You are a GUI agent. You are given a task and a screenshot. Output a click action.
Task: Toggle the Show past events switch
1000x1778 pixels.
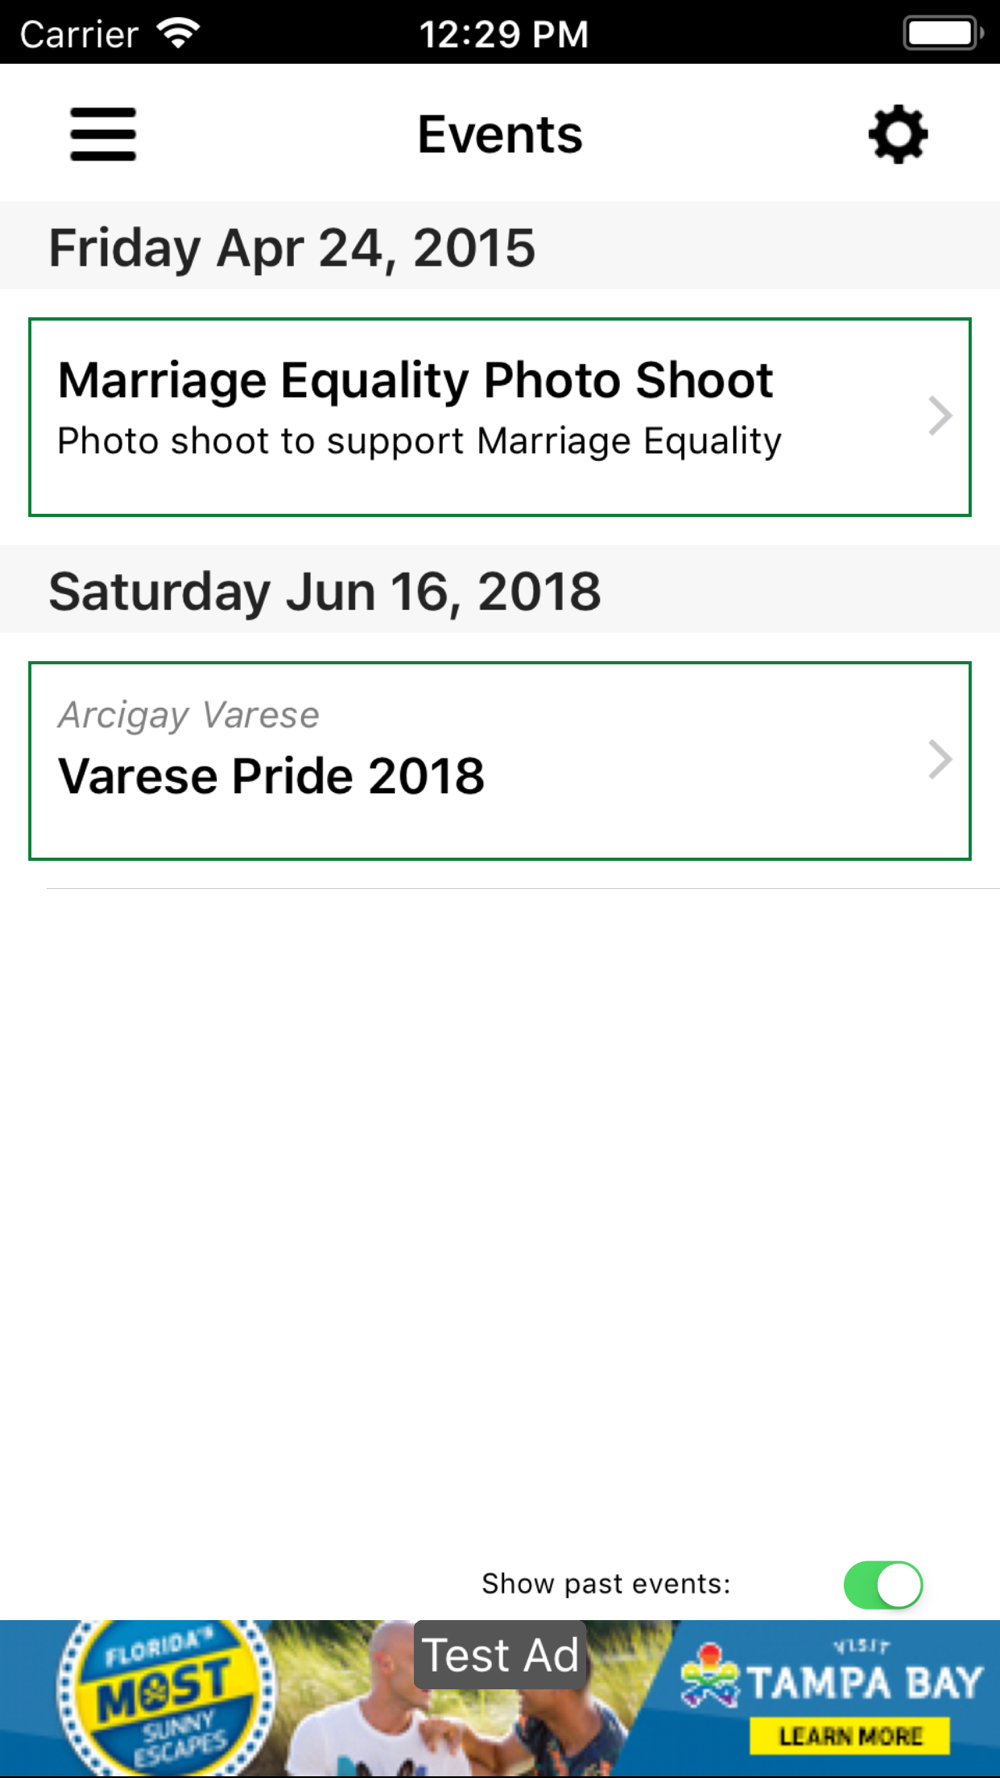[x=883, y=1585]
